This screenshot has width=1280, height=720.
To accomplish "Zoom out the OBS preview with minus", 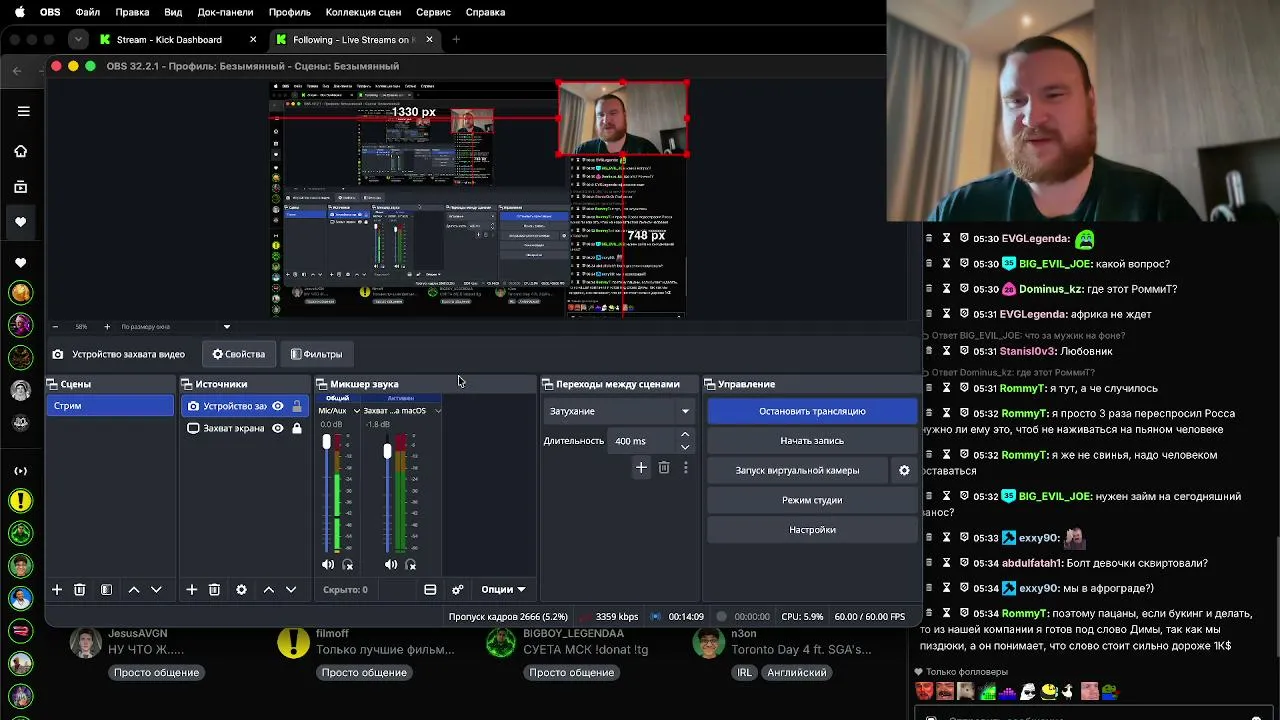I will click(55, 327).
